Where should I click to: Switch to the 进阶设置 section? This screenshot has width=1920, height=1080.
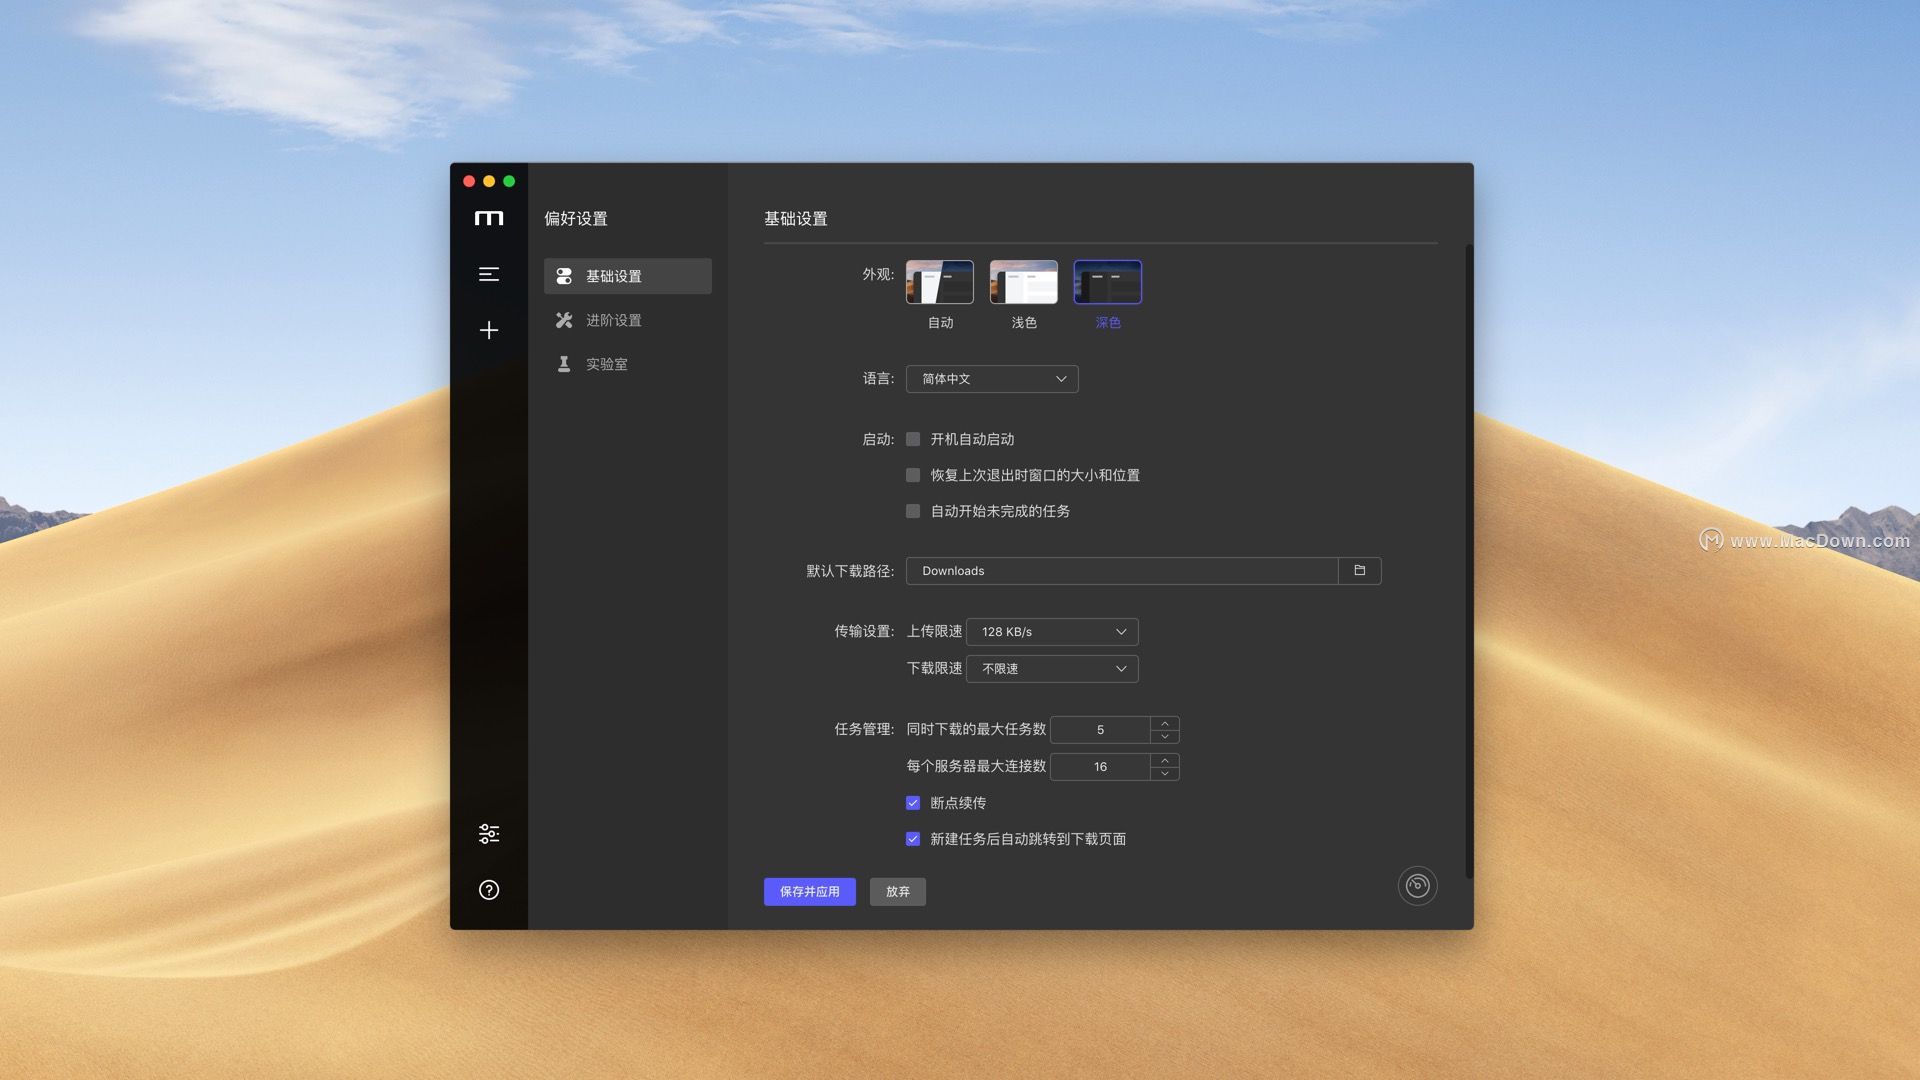614,320
